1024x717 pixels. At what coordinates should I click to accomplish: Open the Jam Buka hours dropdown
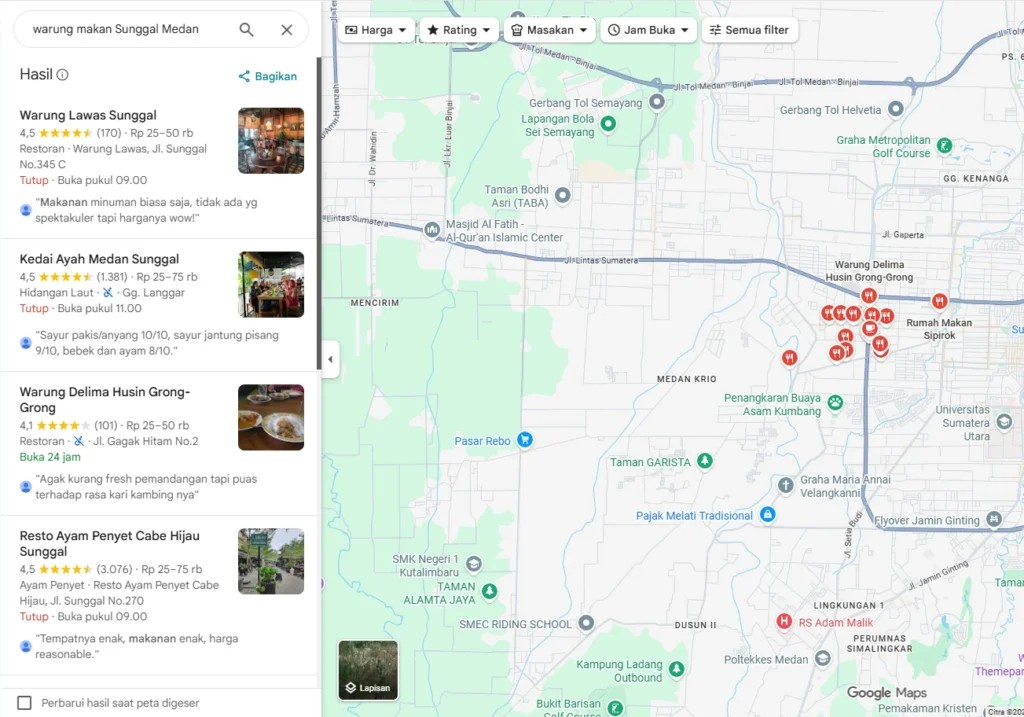coord(648,30)
